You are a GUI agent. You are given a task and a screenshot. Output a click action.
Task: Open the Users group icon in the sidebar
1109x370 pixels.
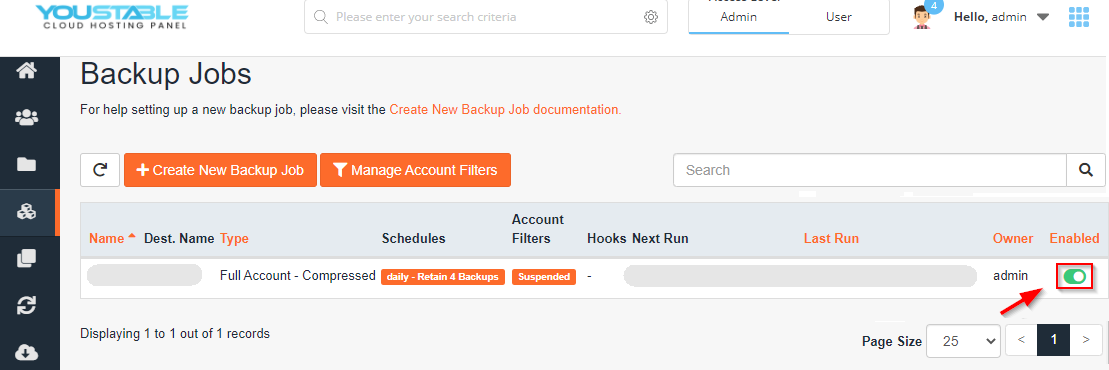click(26, 117)
